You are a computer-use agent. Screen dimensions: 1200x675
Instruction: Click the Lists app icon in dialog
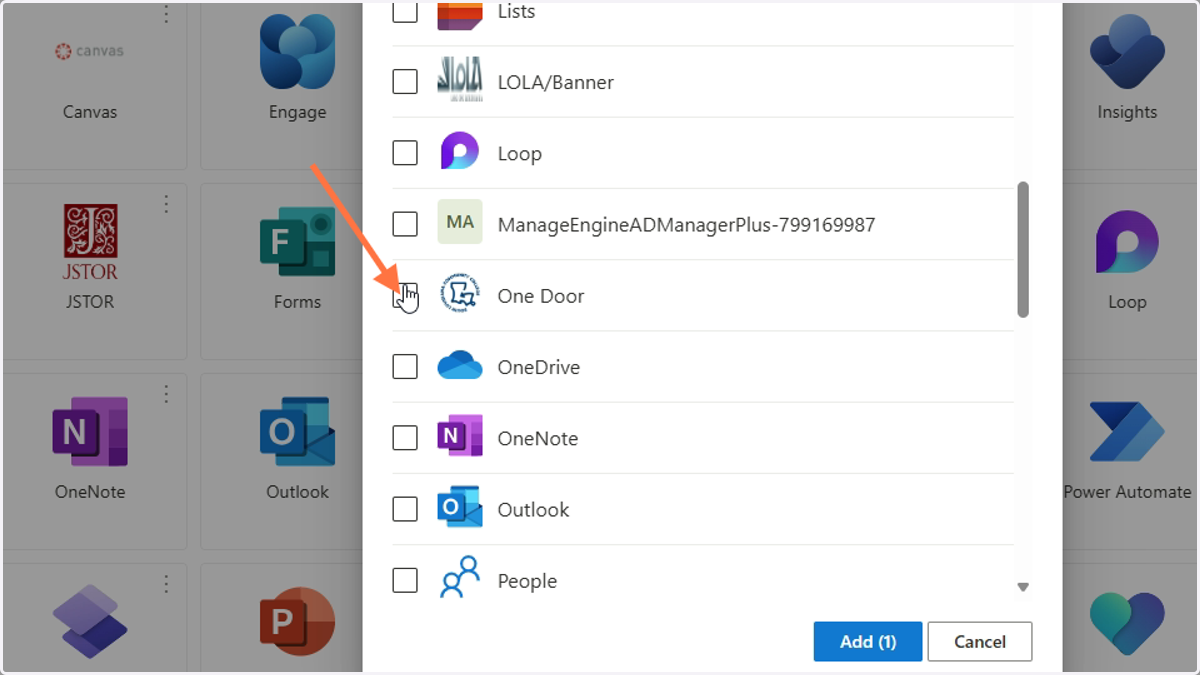coord(460,13)
